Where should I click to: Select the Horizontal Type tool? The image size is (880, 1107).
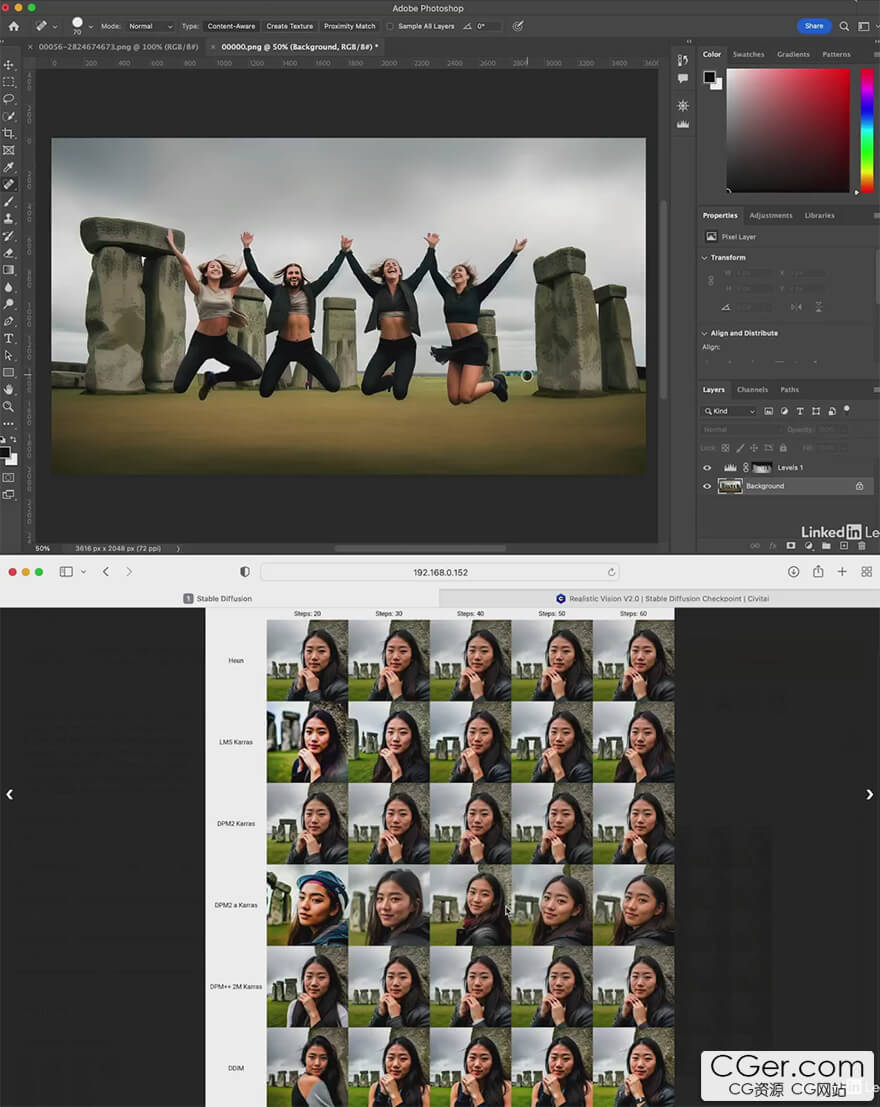[x=8, y=339]
